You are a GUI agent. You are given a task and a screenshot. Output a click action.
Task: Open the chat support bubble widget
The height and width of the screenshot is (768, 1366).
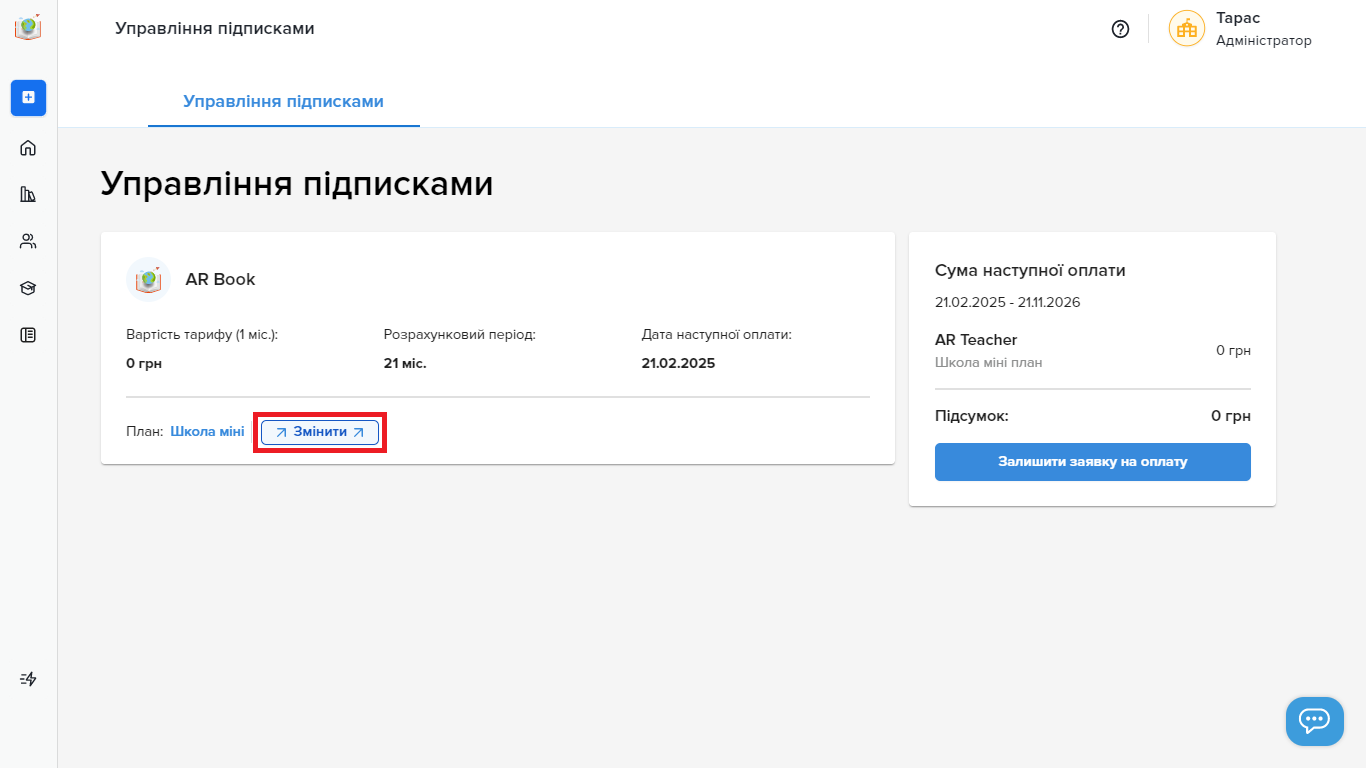pos(1314,721)
